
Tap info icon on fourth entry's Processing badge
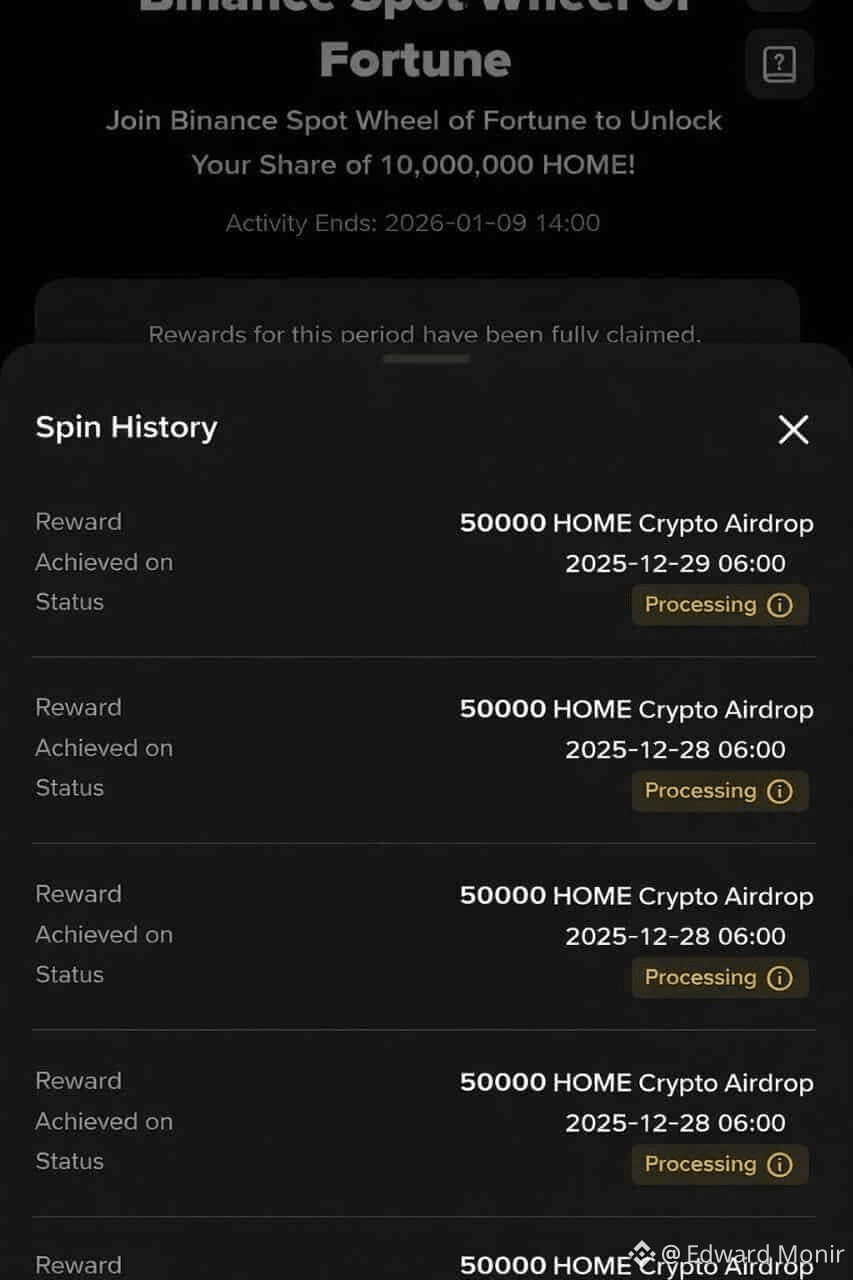(780, 1165)
